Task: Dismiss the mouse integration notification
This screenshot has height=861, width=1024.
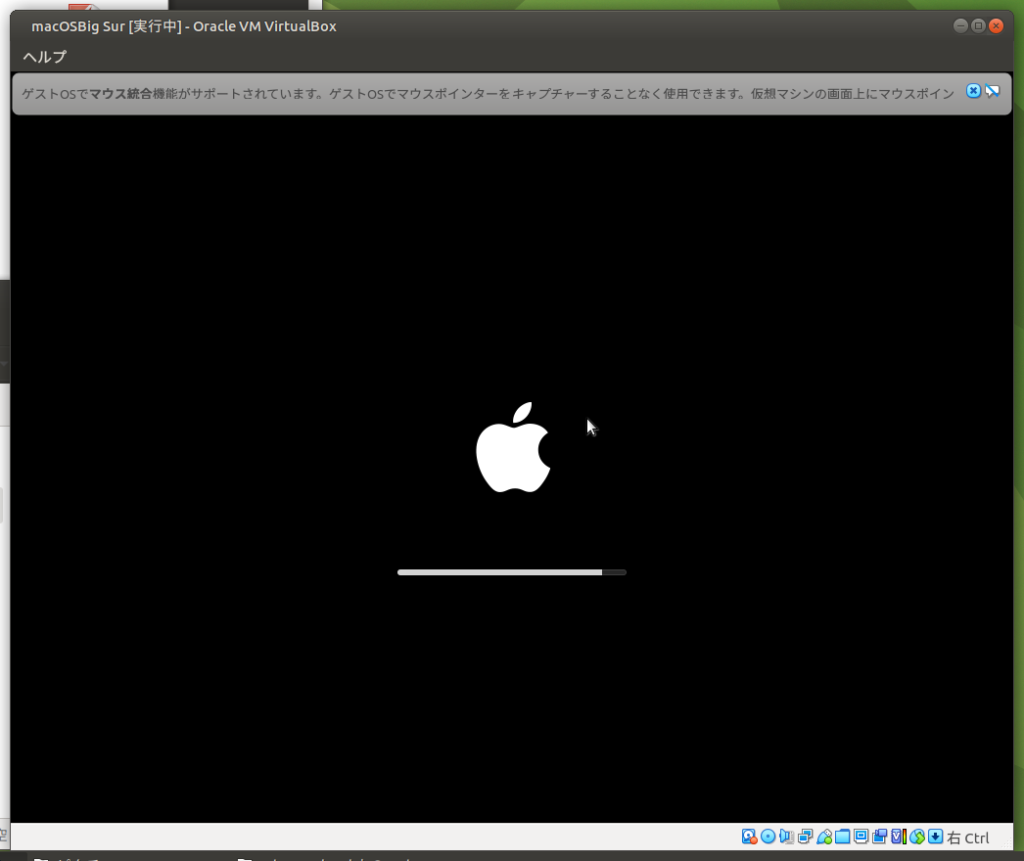Action: point(973,91)
